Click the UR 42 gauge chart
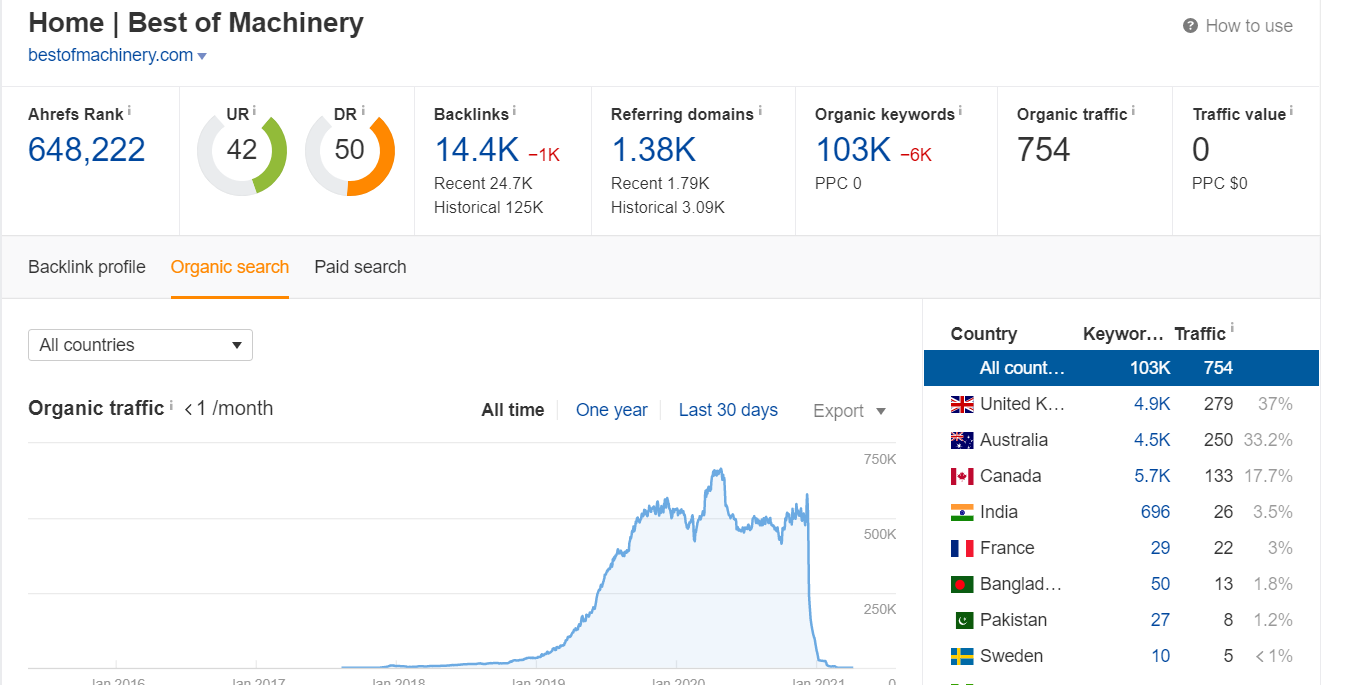 [x=242, y=152]
